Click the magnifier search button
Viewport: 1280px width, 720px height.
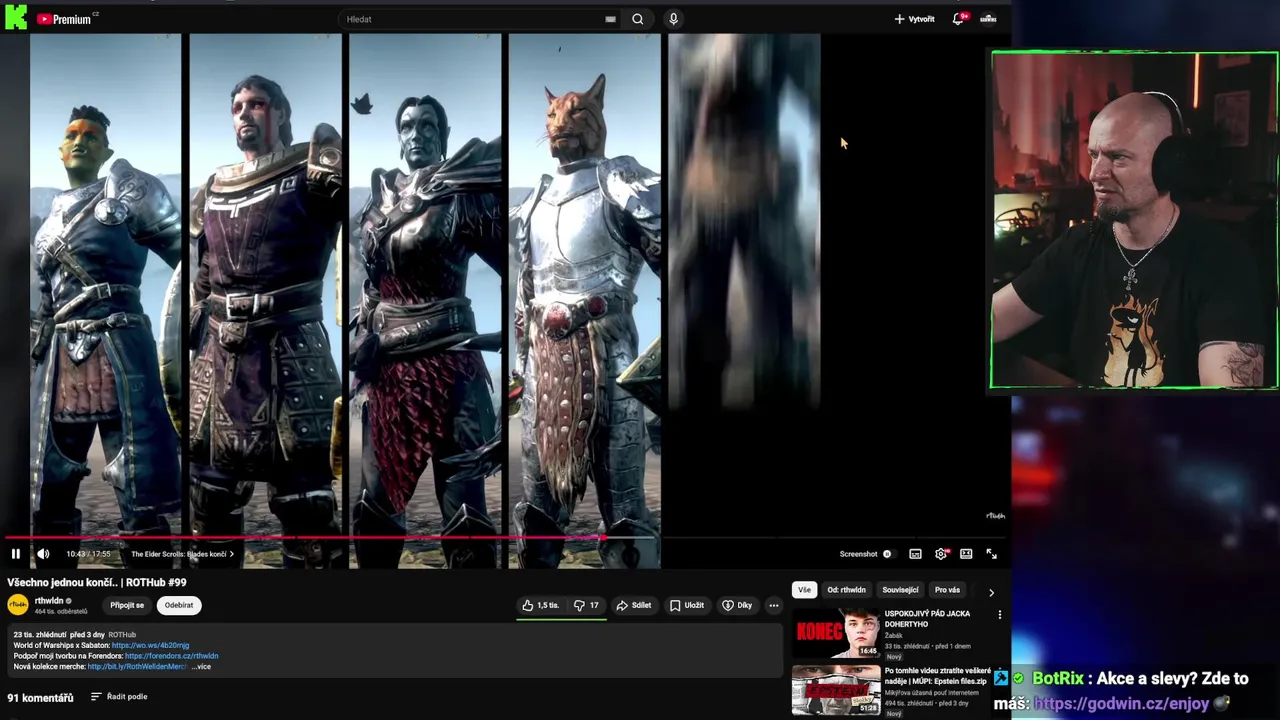[637, 19]
